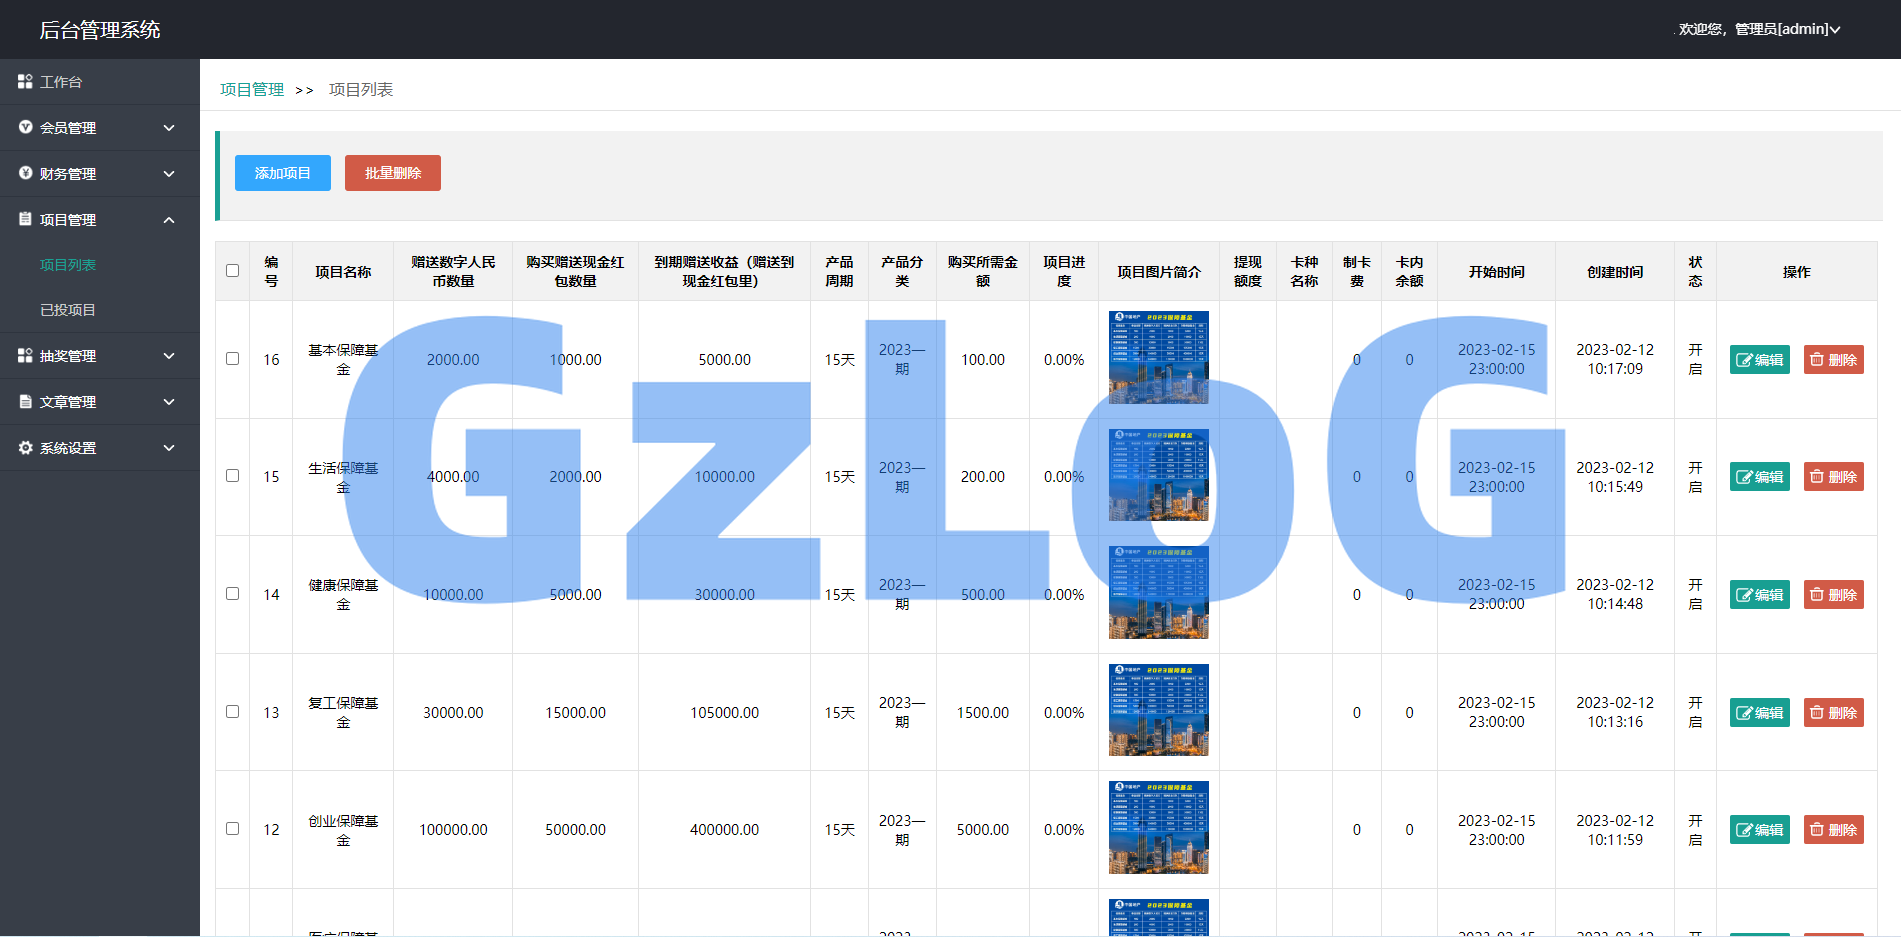
Task: Click the 操作 column header
Action: (x=1796, y=272)
